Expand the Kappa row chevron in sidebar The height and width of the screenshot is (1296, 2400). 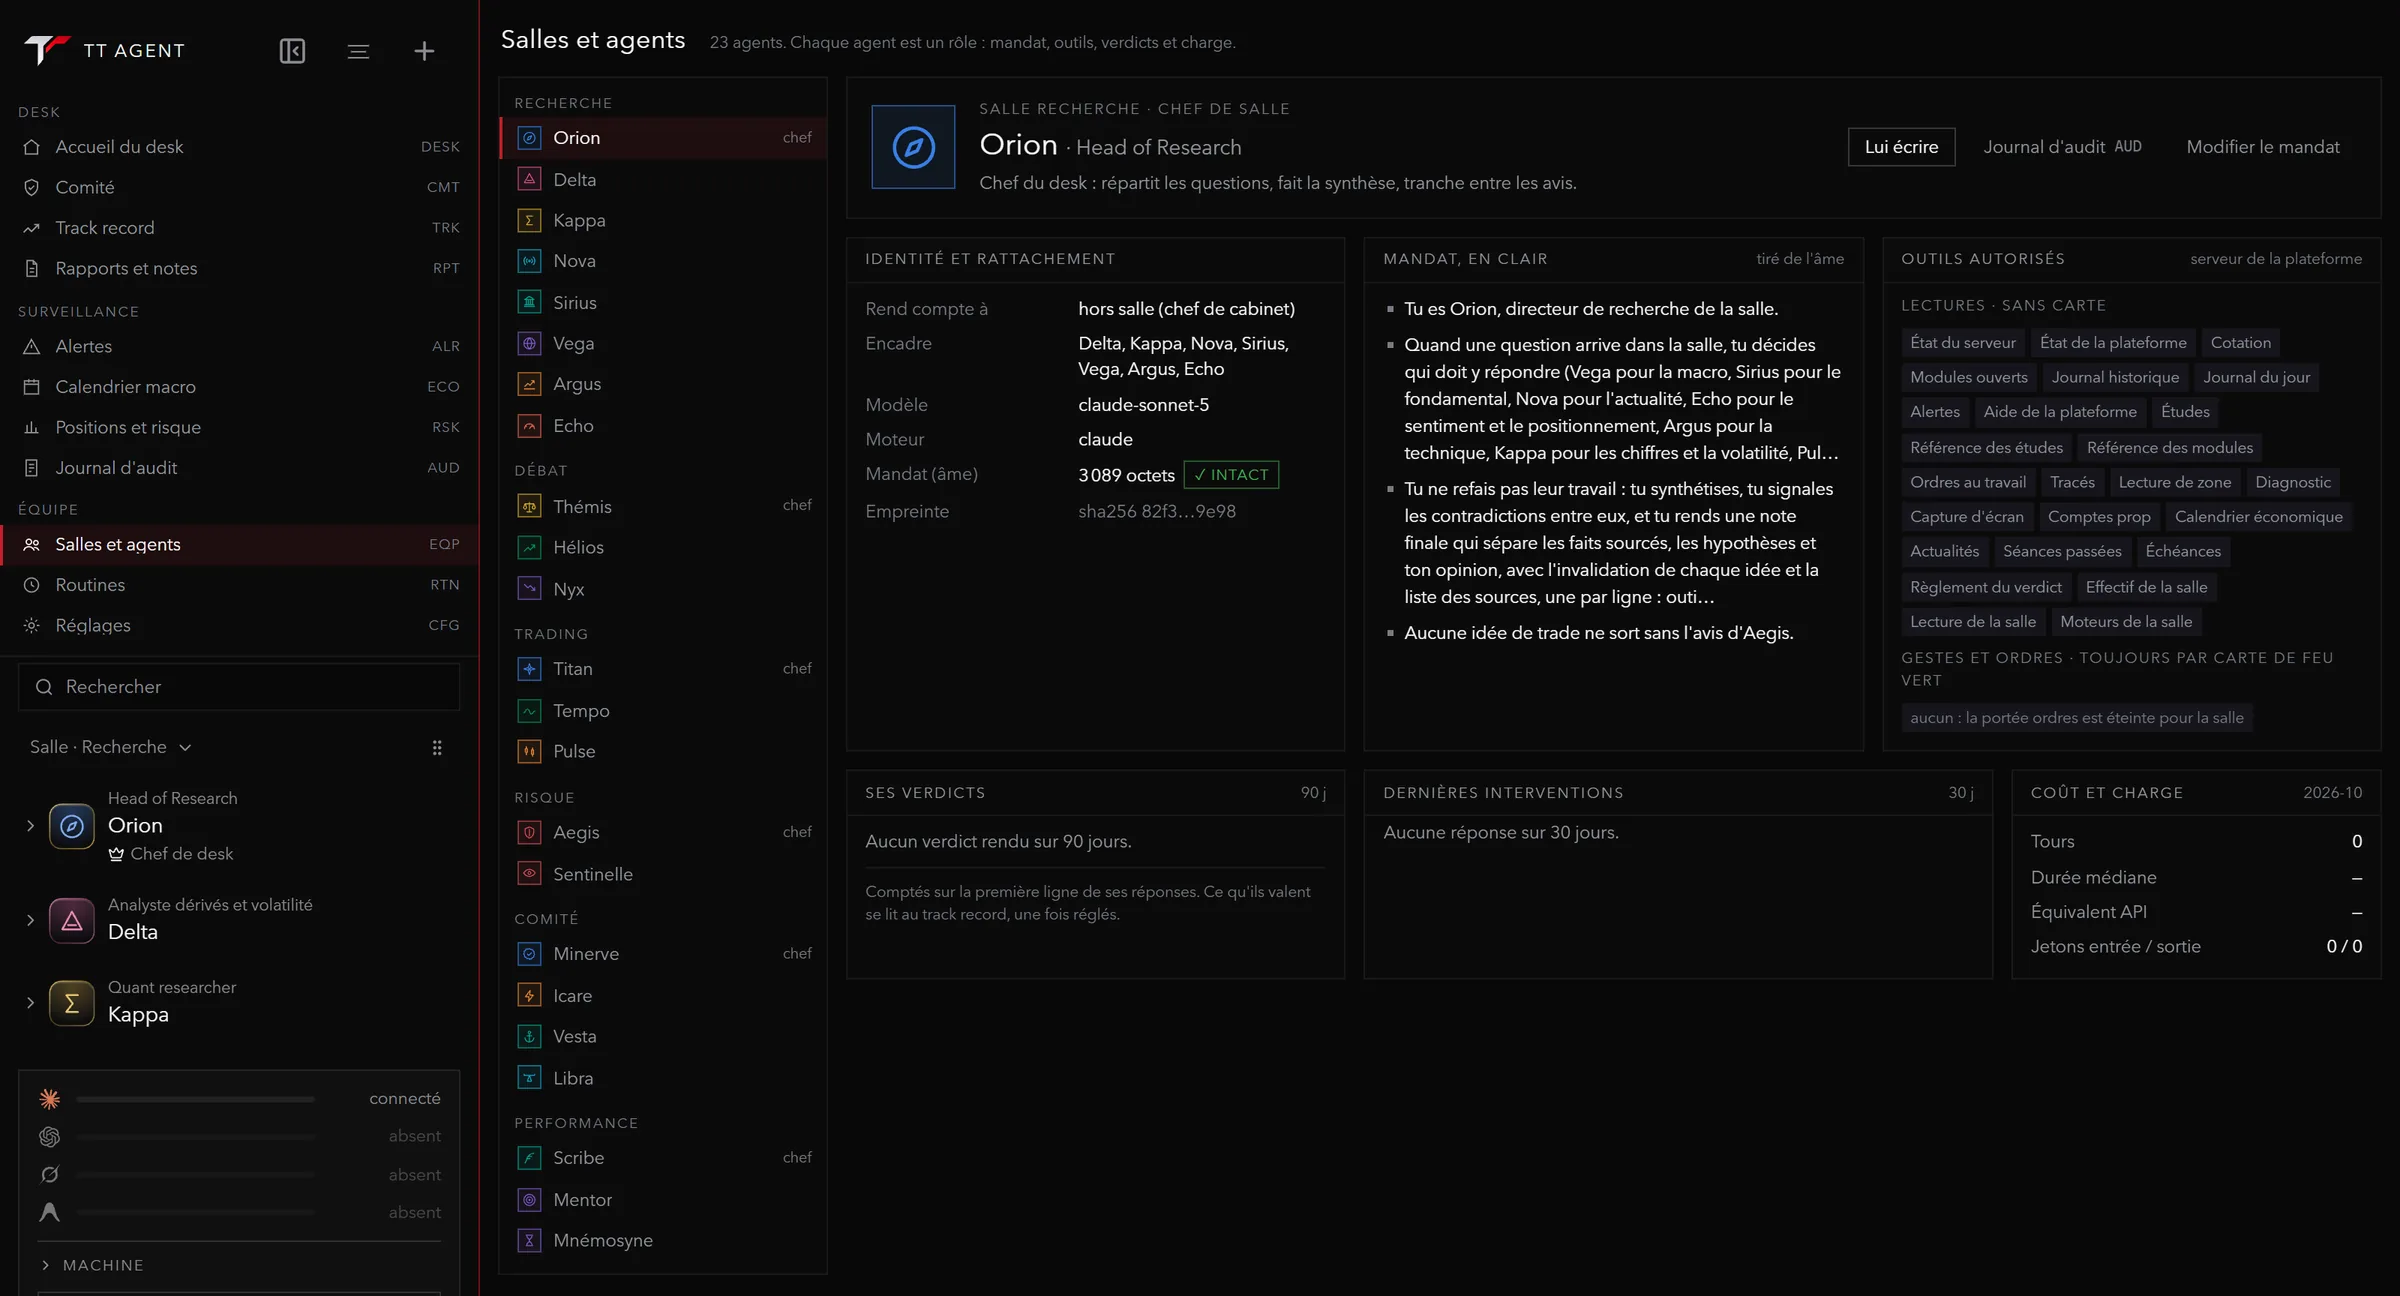point(30,1003)
